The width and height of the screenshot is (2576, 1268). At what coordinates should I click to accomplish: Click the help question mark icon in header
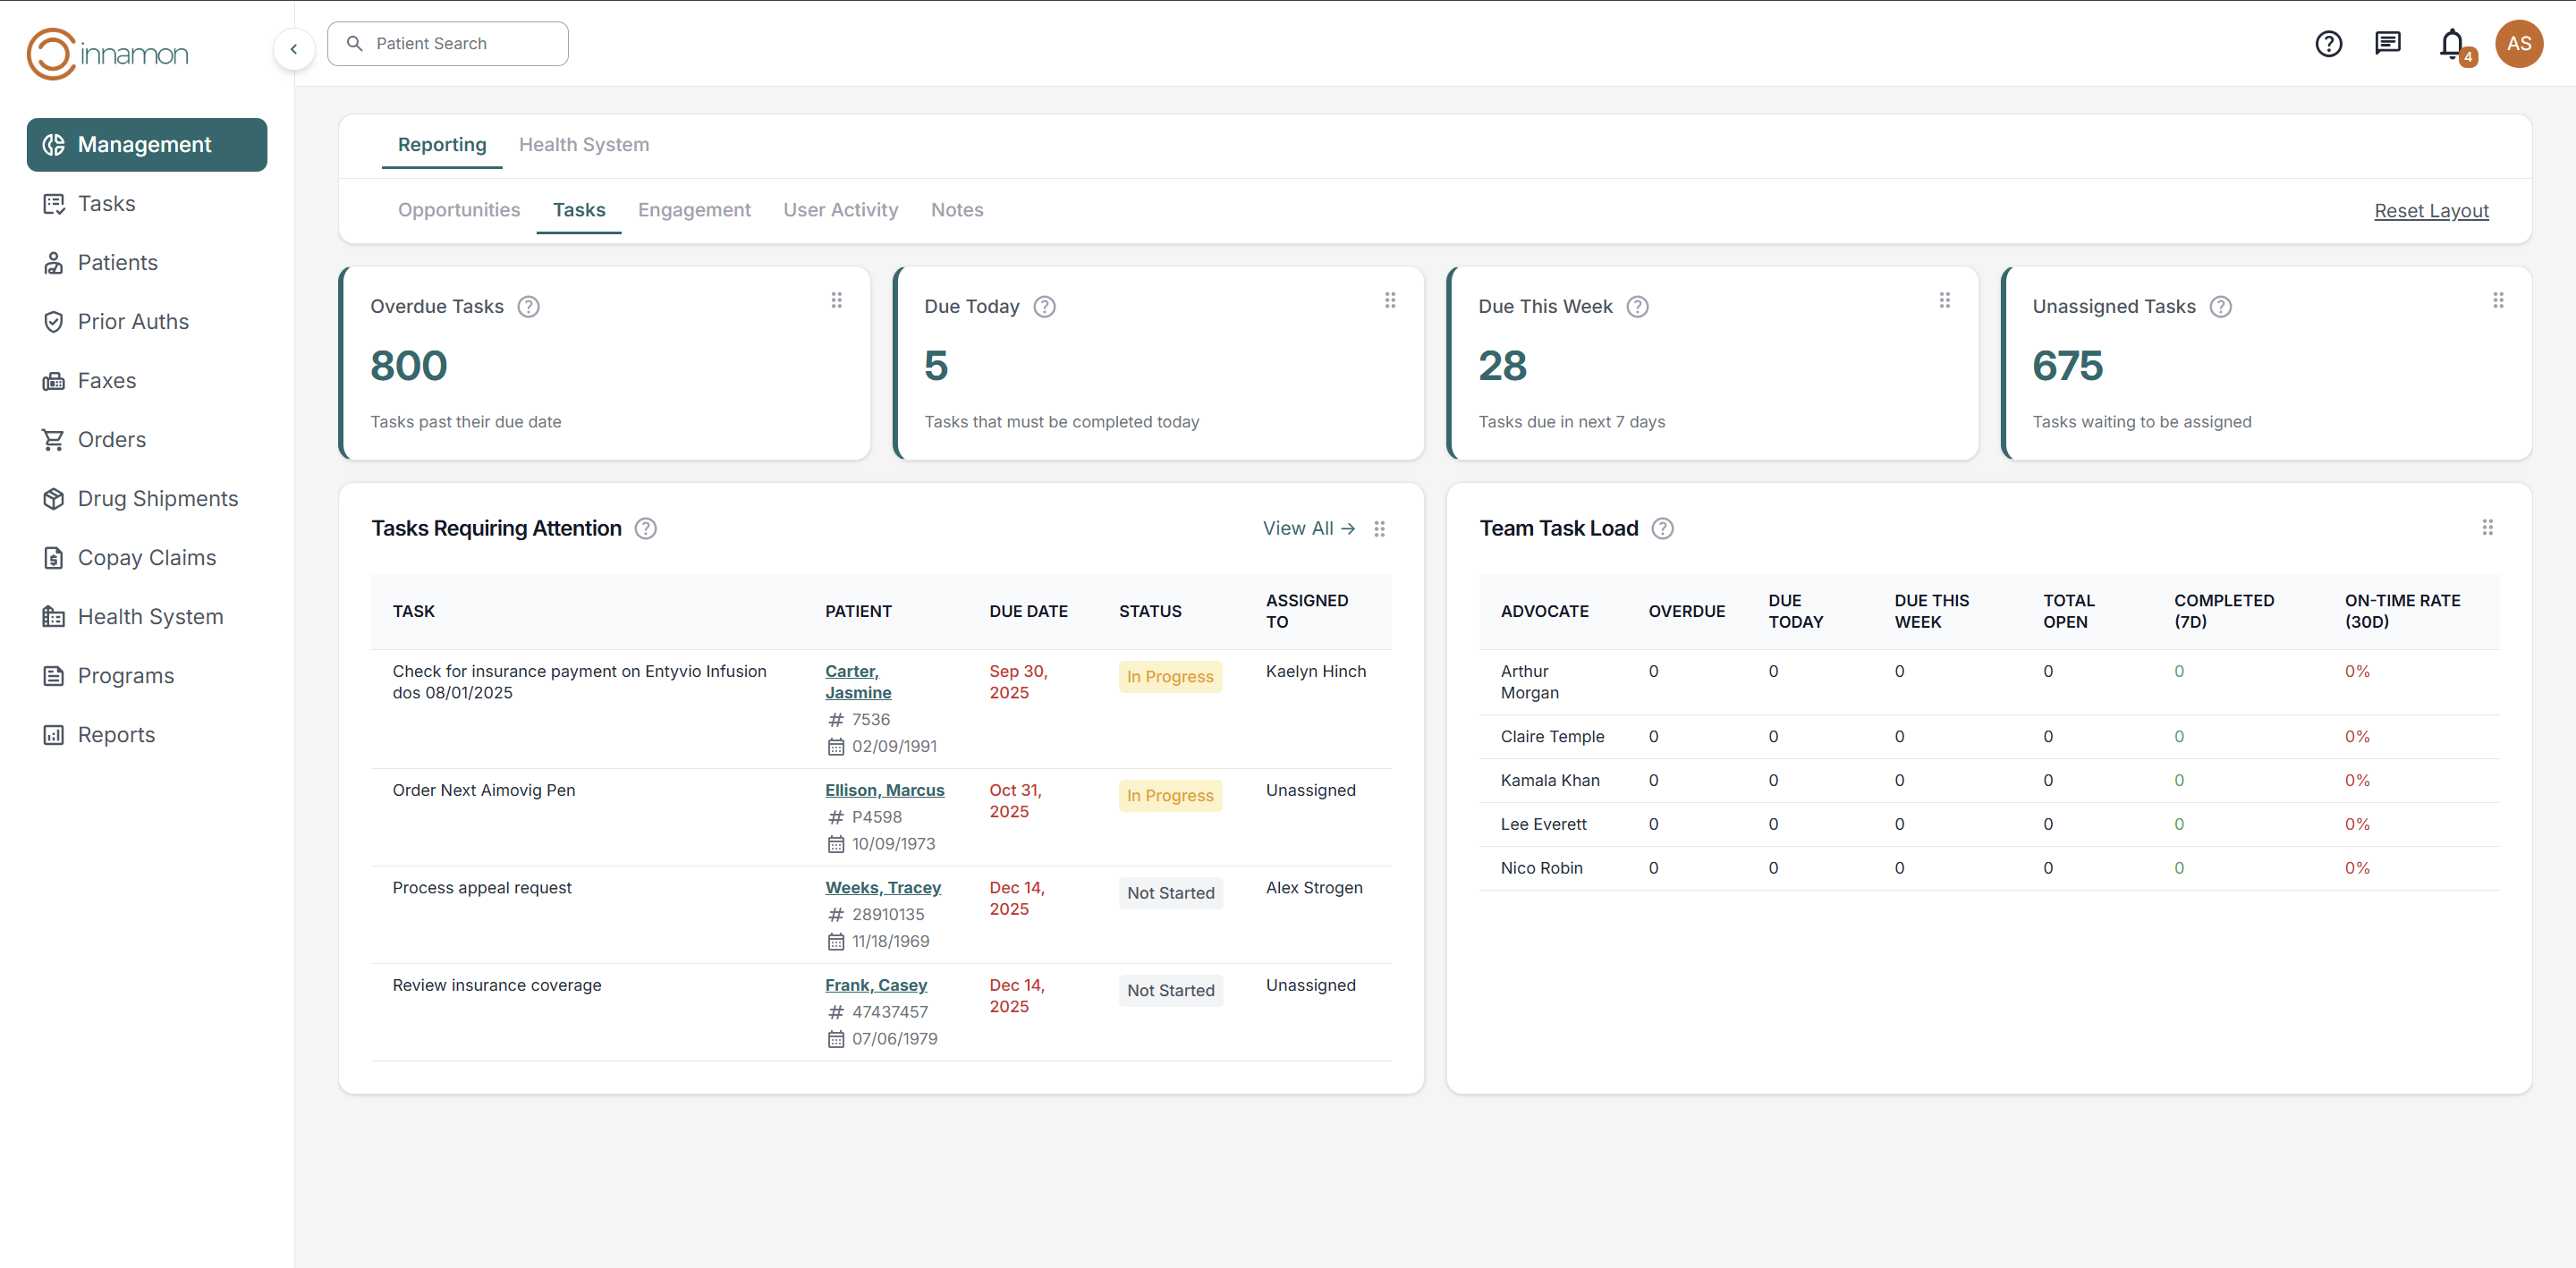[2328, 44]
